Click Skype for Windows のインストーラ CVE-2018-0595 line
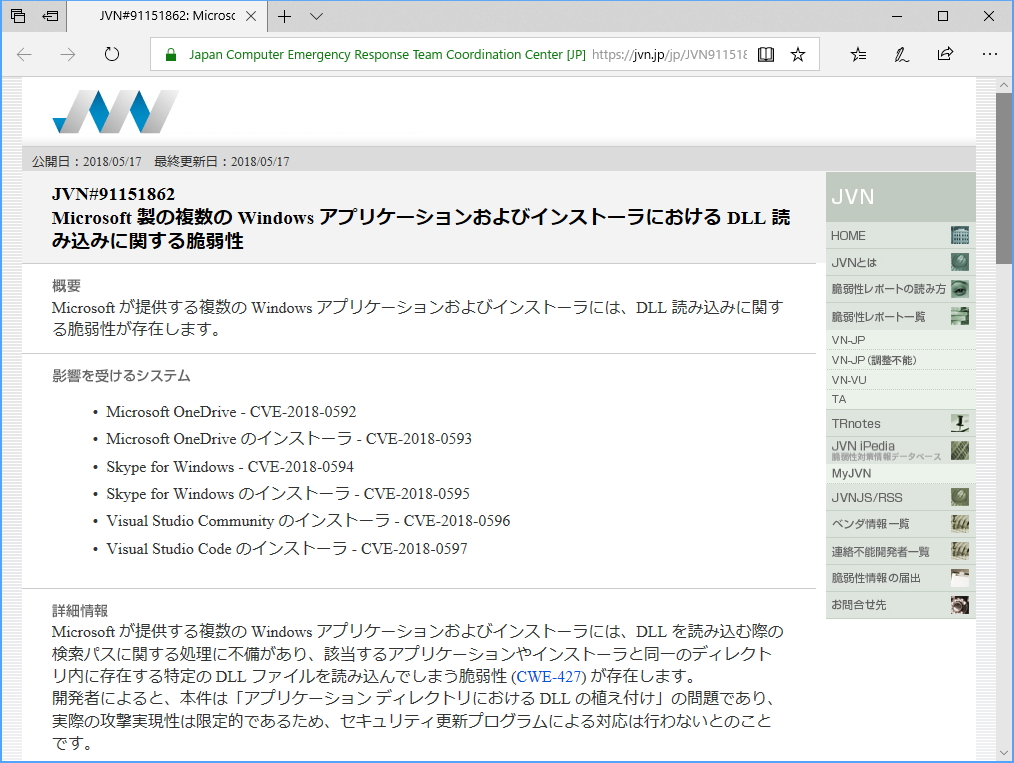The width and height of the screenshot is (1014, 763). click(288, 494)
